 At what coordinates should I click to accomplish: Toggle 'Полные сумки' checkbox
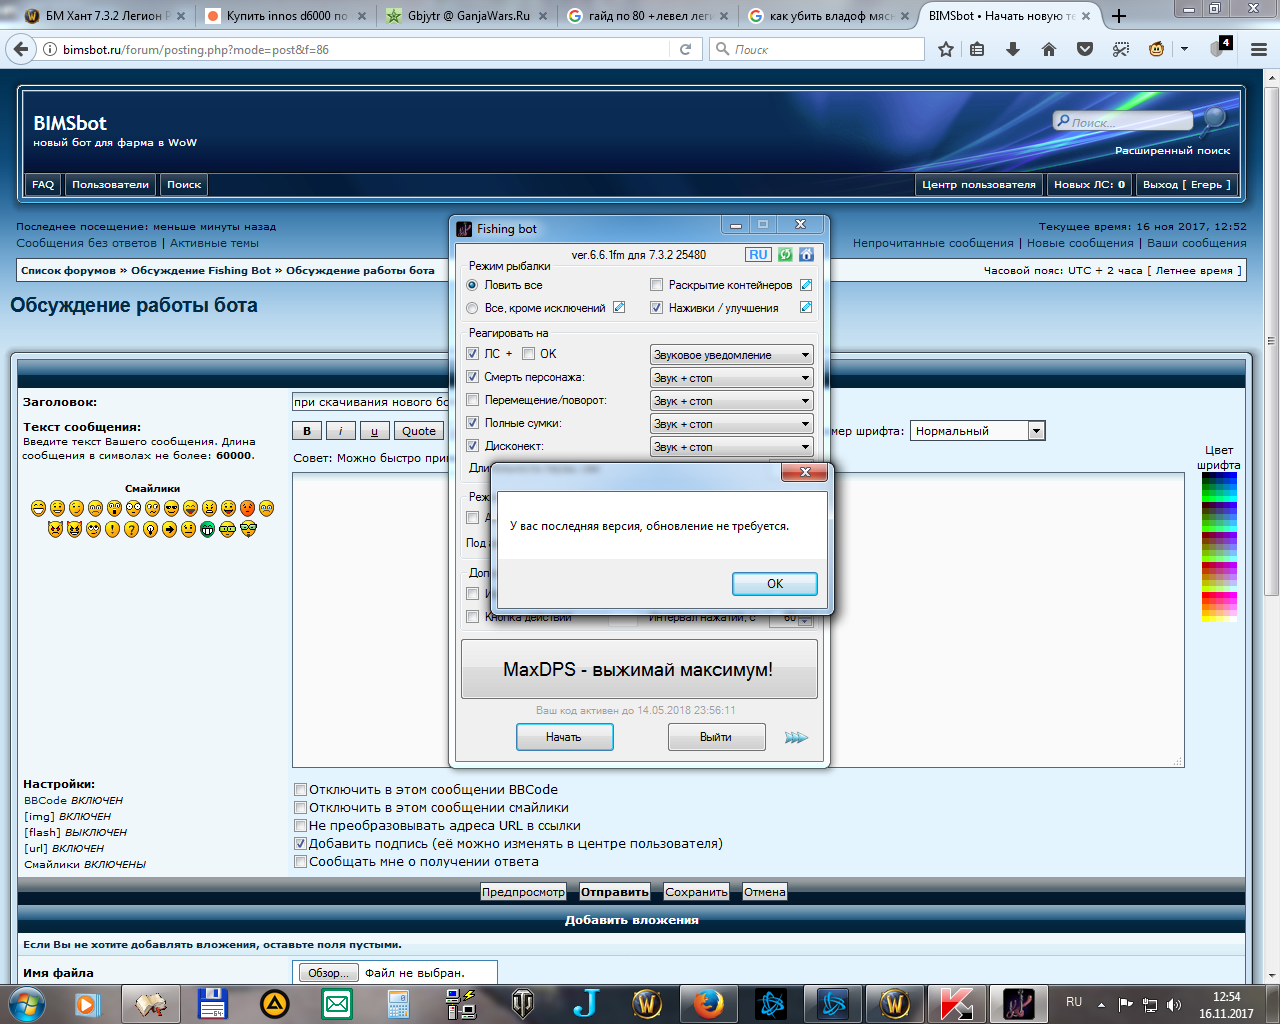[x=473, y=423]
